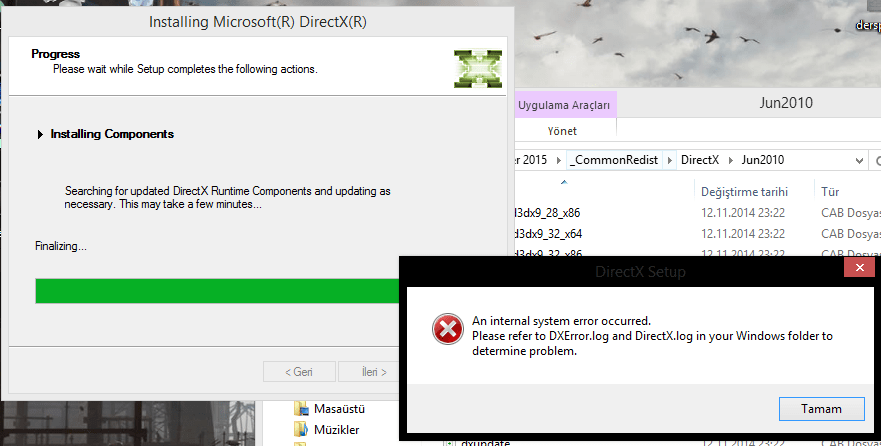Viewport: 881px width, 446px height.
Task: Click the red error icon in dialog
Action: tap(448, 329)
